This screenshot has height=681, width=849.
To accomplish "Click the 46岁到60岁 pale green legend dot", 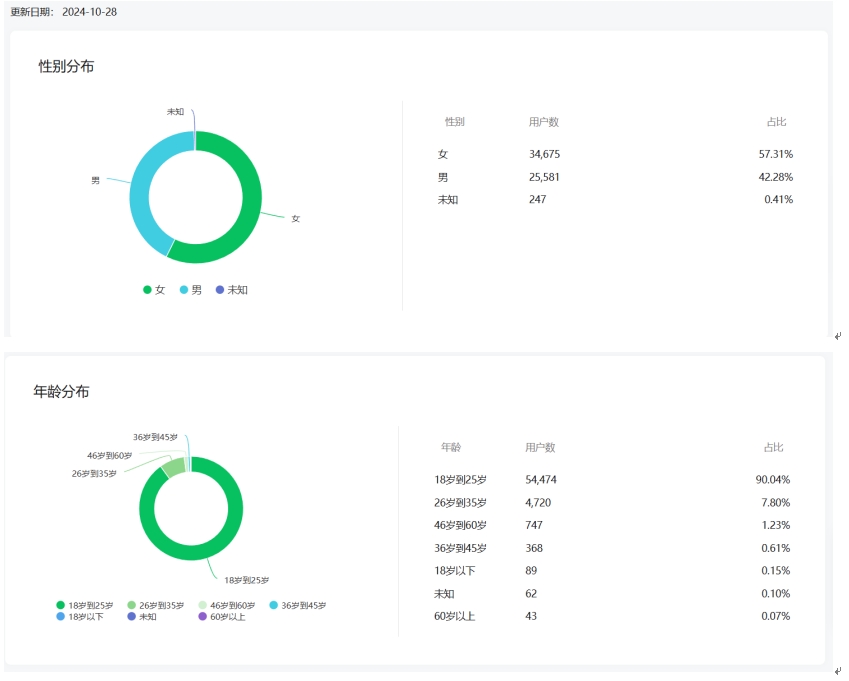I will click(203, 605).
